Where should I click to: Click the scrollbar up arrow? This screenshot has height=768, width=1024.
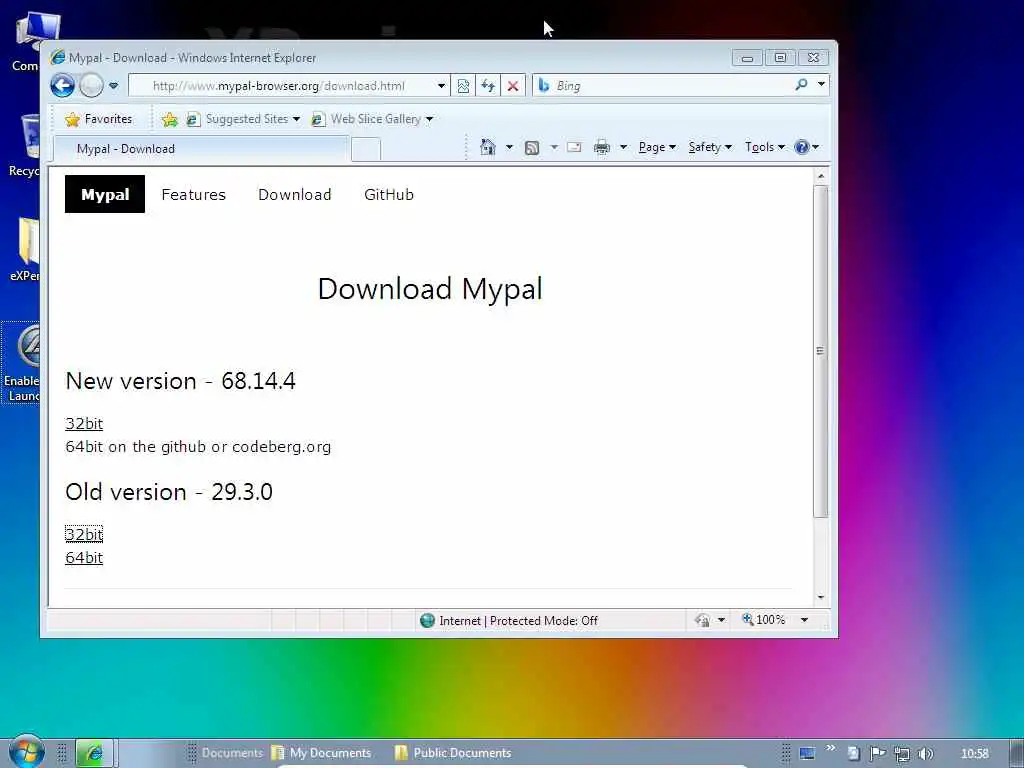(x=821, y=176)
